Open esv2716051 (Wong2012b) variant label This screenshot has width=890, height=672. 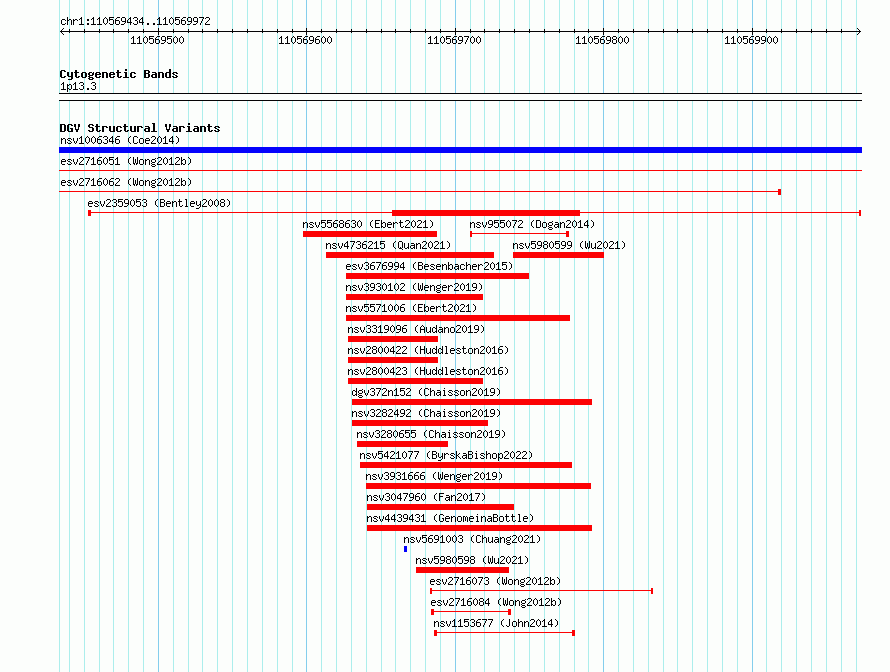126,161
